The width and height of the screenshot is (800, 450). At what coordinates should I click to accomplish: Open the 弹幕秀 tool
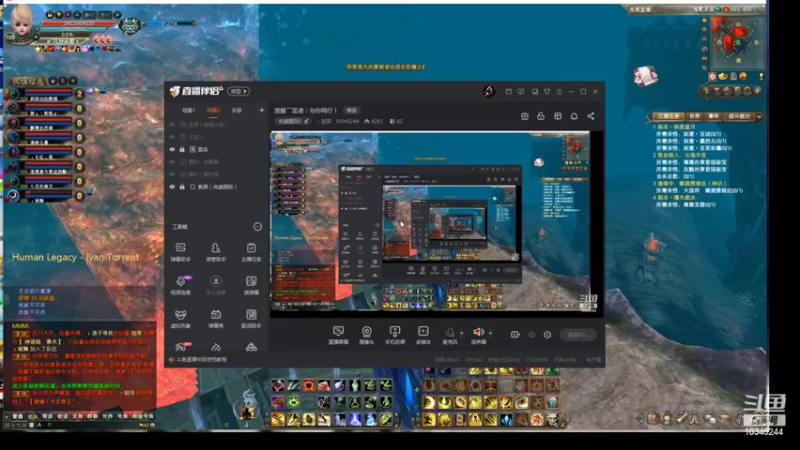pyautogui.click(x=216, y=318)
